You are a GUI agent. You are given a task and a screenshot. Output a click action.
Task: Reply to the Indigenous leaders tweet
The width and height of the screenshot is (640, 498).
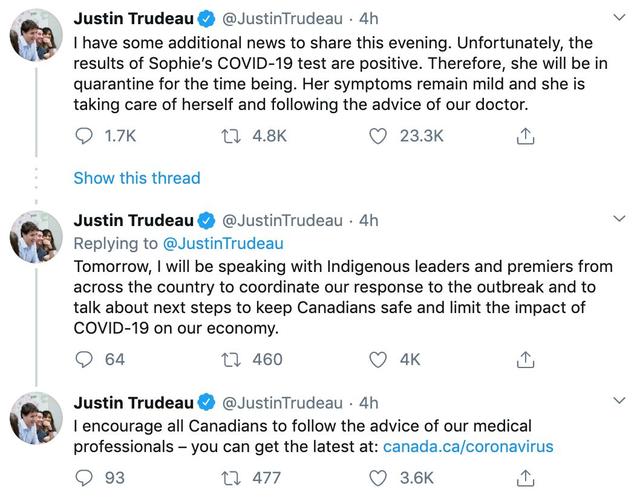click(84, 359)
